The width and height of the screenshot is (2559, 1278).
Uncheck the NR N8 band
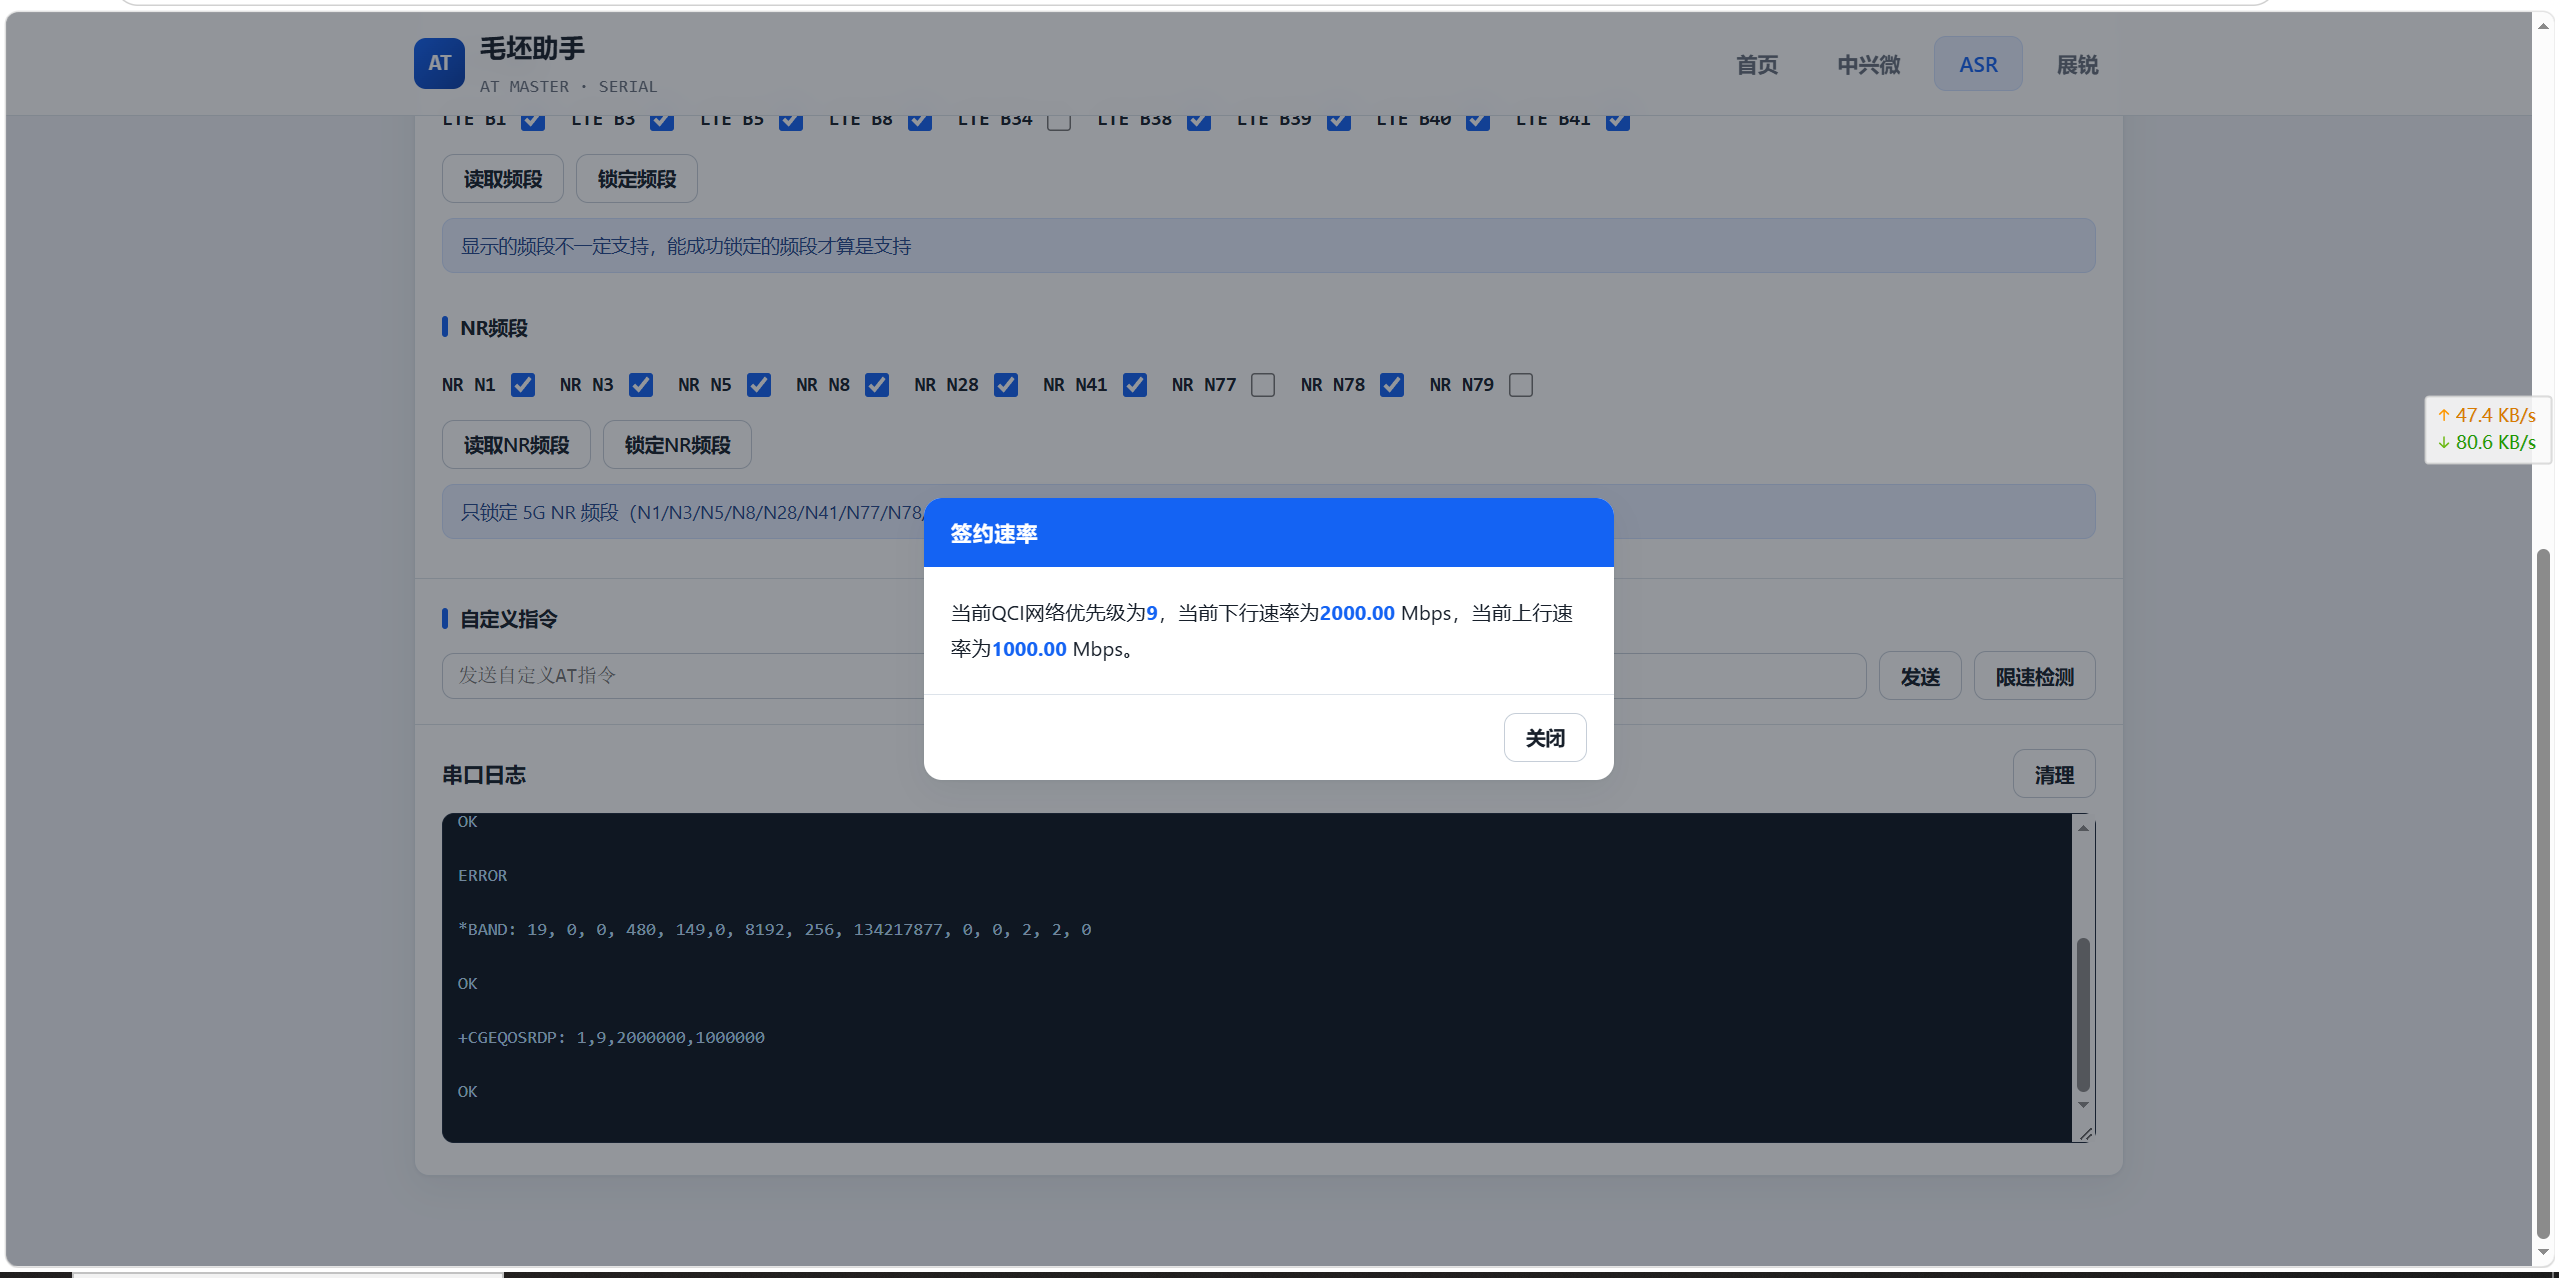point(876,385)
